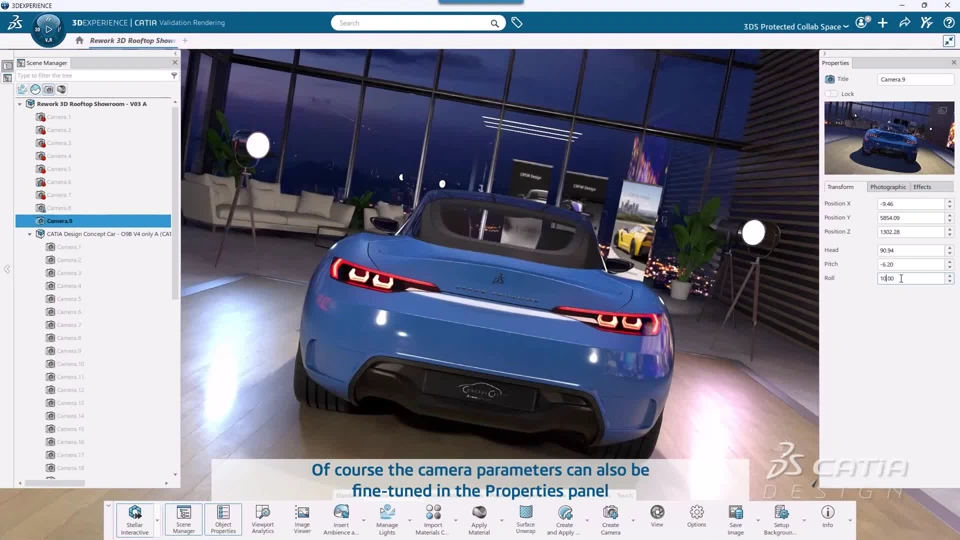Open the user profile menu icon
The height and width of the screenshot is (540, 960).
tap(862, 23)
